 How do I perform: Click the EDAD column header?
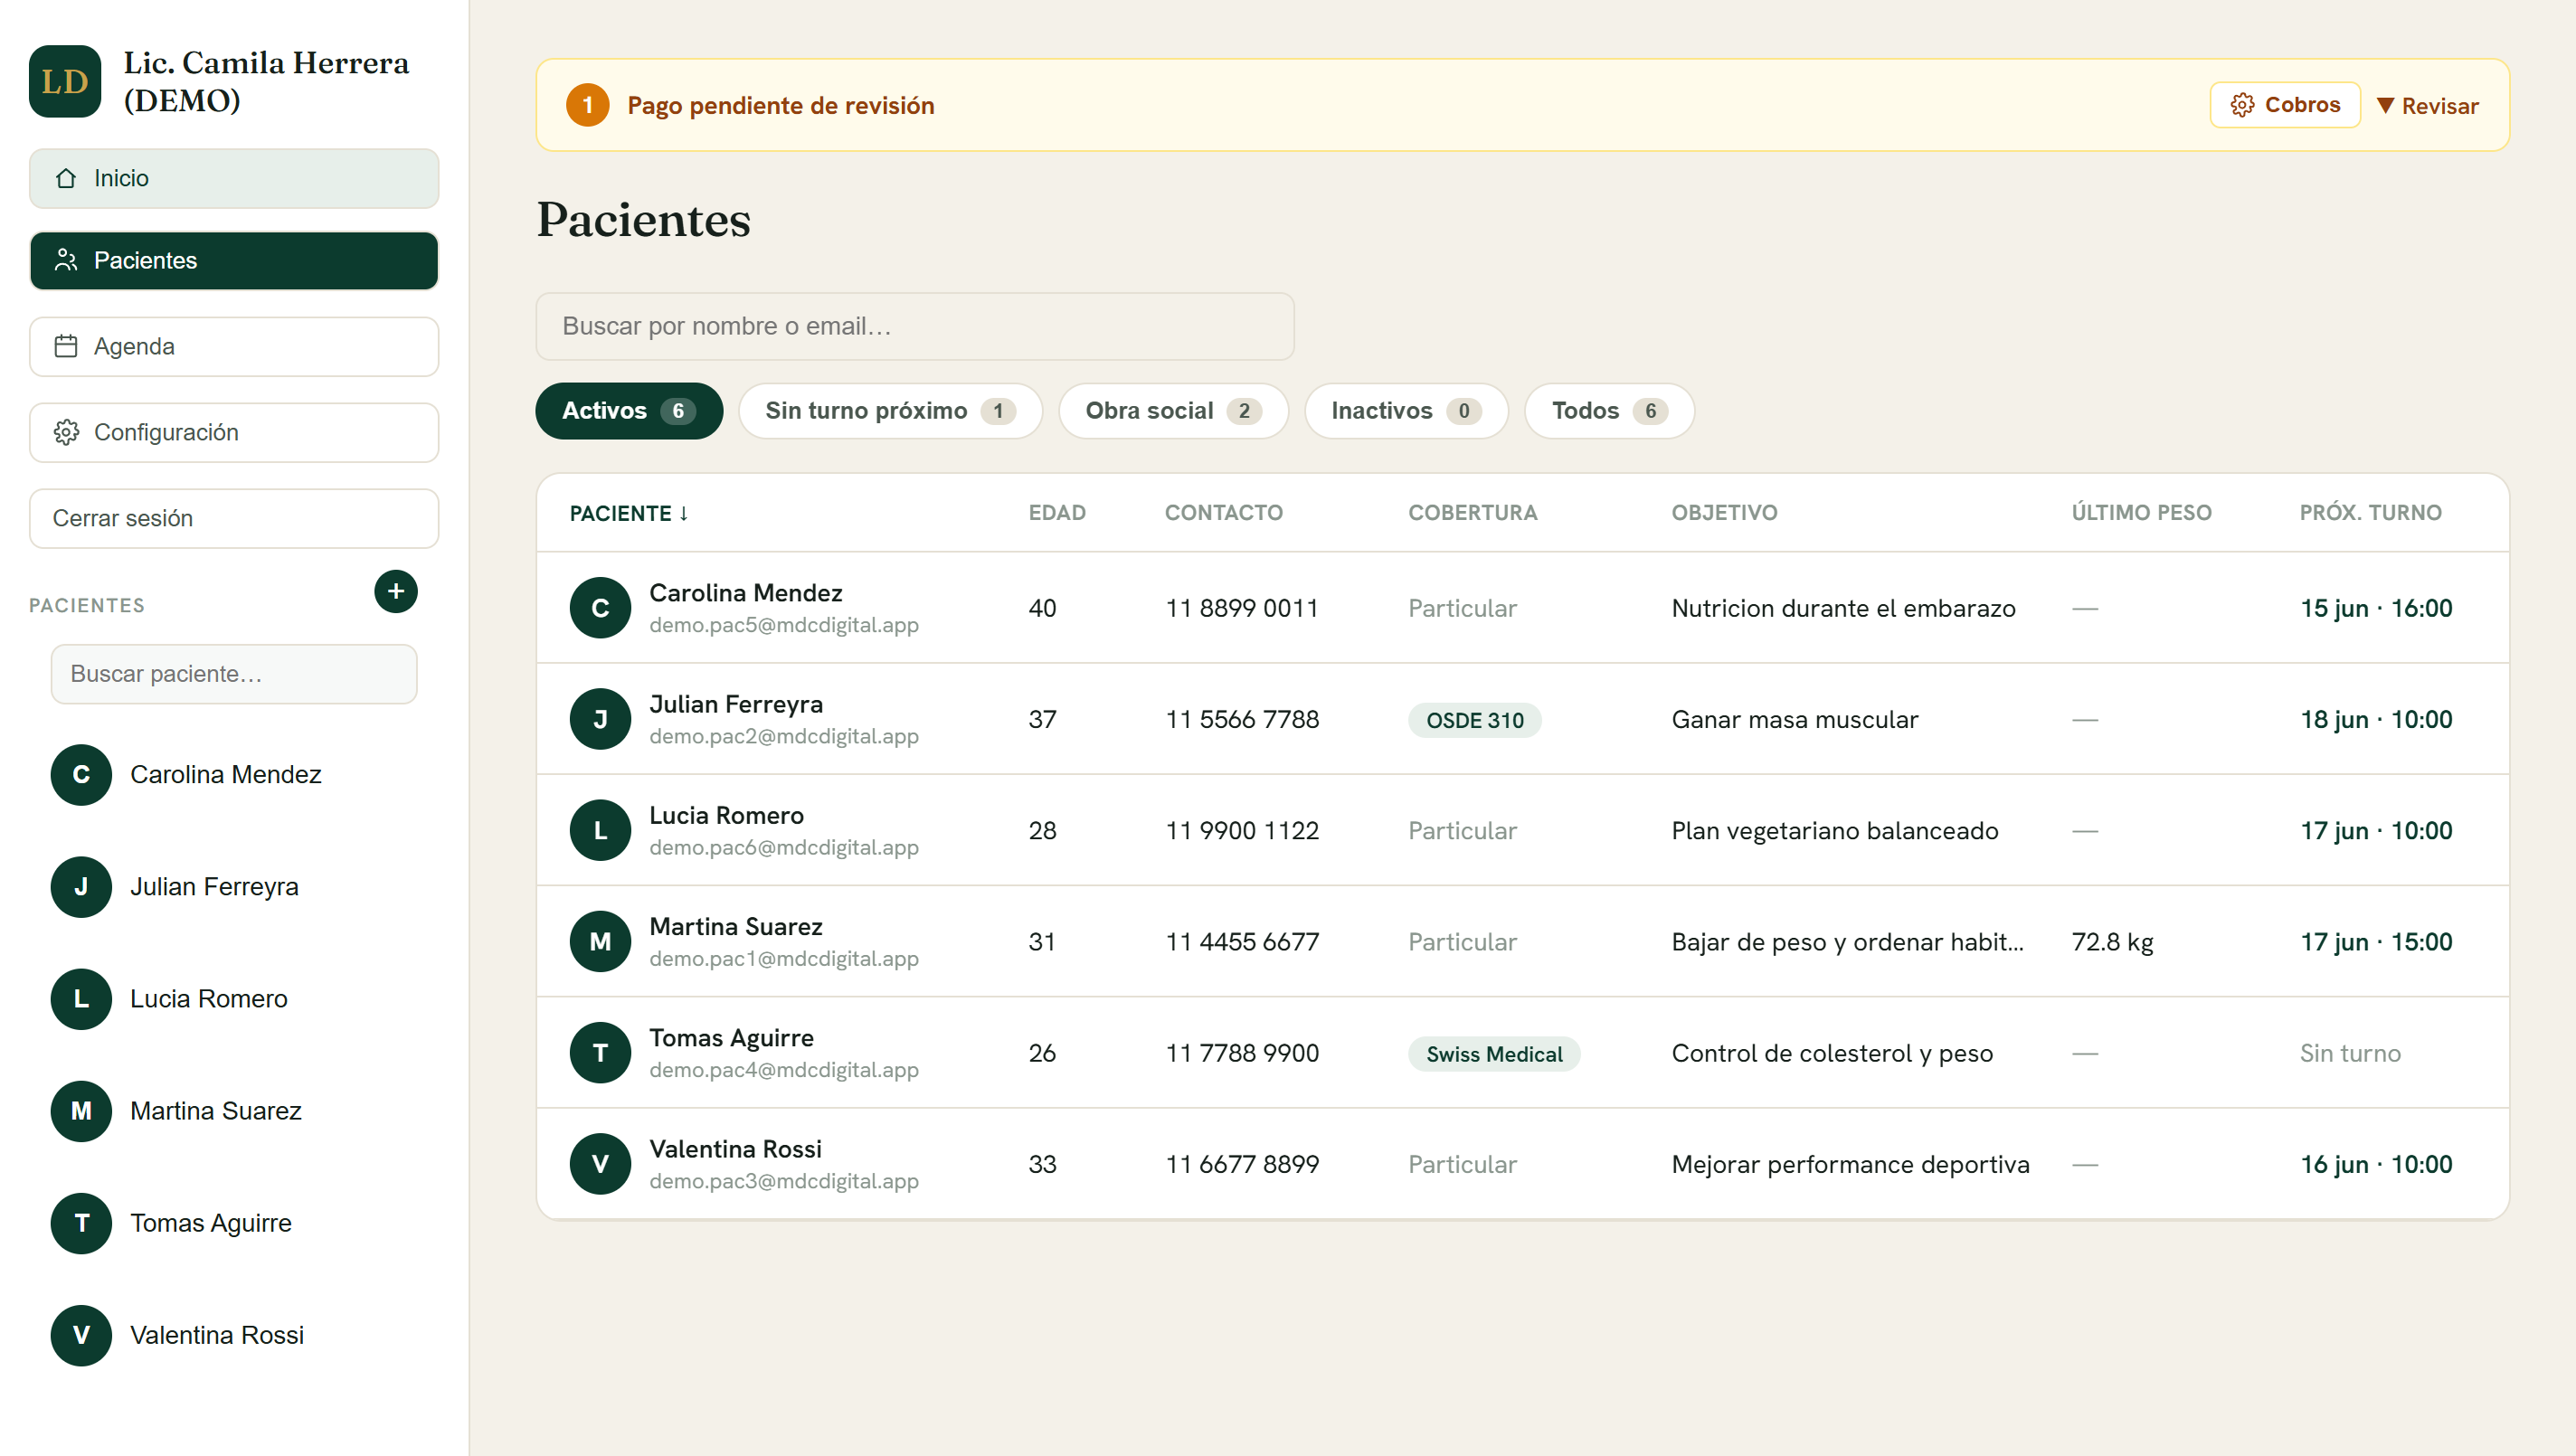tap(1057, 512)
